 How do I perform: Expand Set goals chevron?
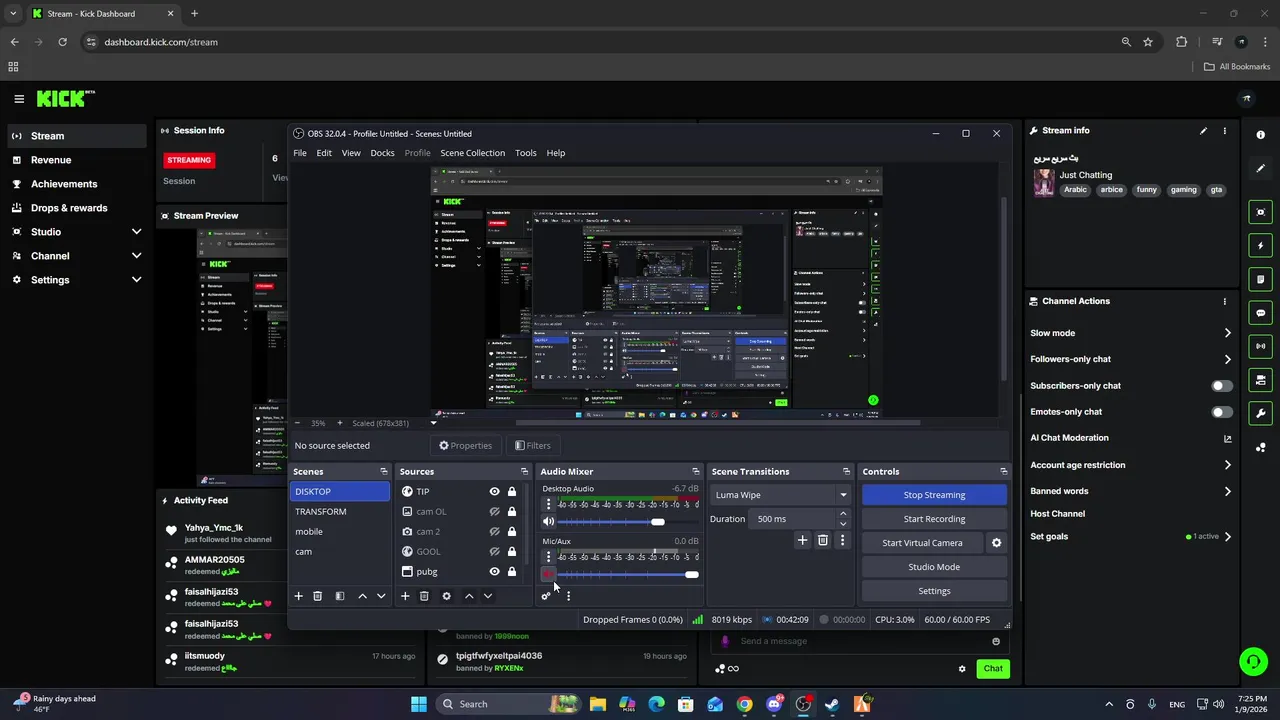pos(1227,537)
